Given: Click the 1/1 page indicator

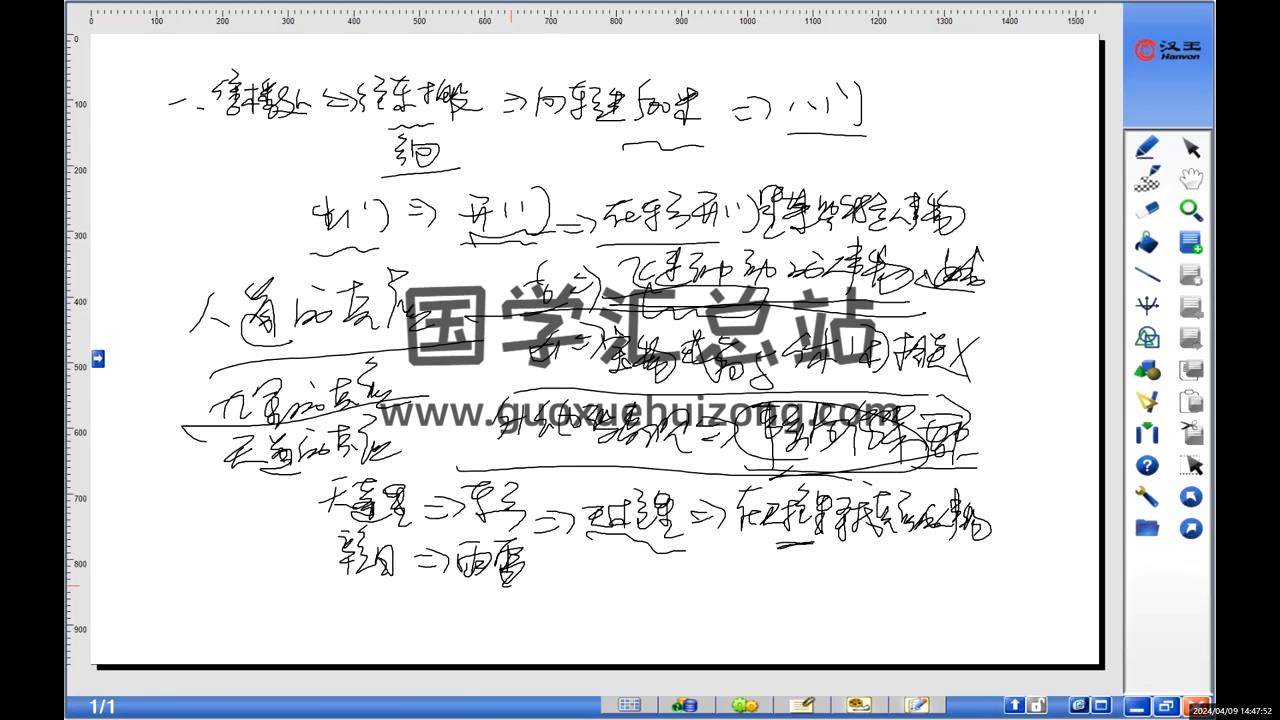Looking at the screenshot, I should click(103, 707).
